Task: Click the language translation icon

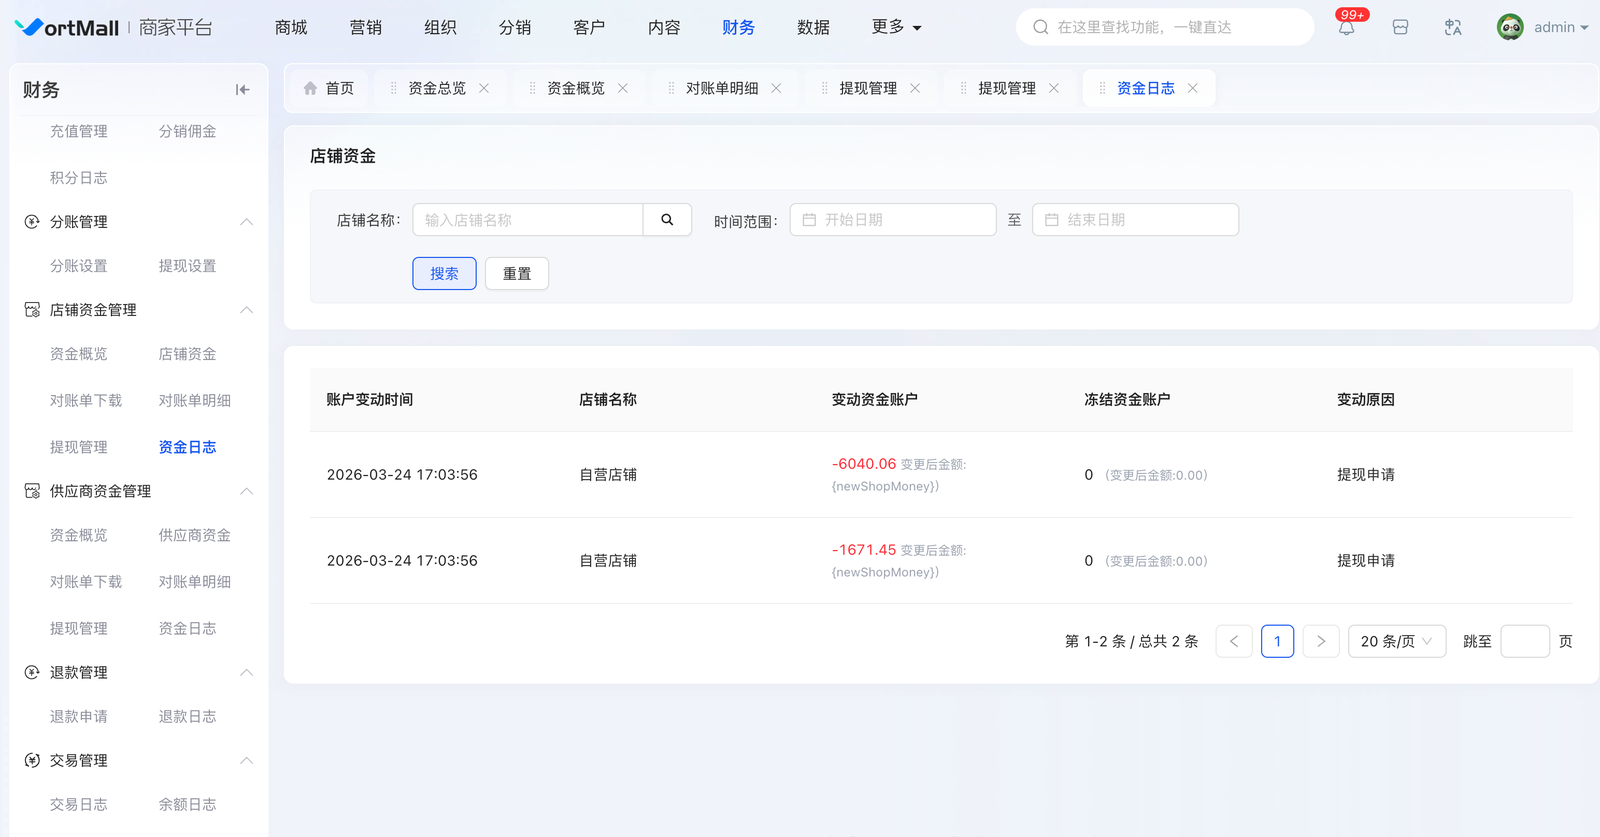Action: 1453,28
